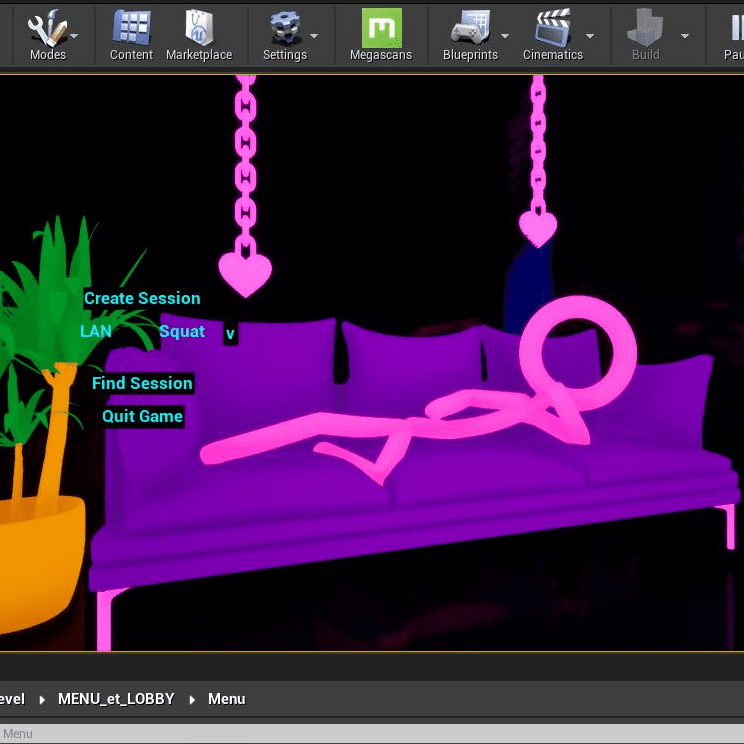Expand the Settings dropdown arrow
This screenshot has height=744, width=744.
click(x=314, y=35)
